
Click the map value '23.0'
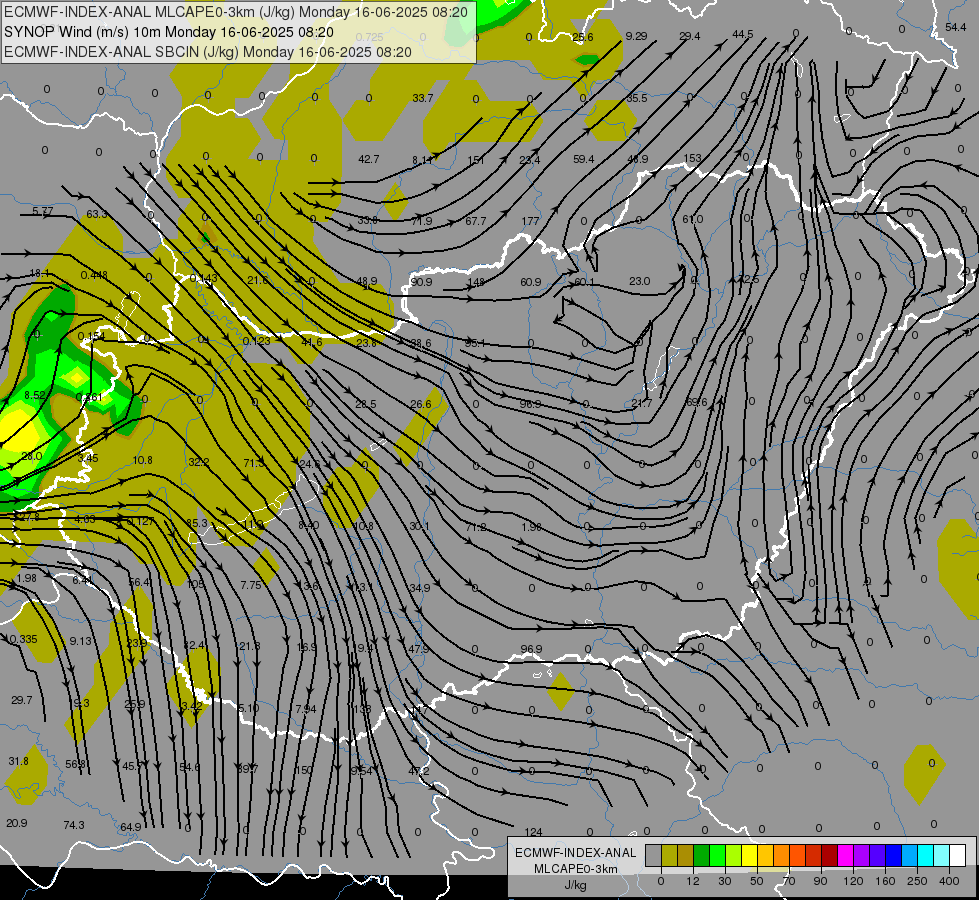(x=639, y=281)
